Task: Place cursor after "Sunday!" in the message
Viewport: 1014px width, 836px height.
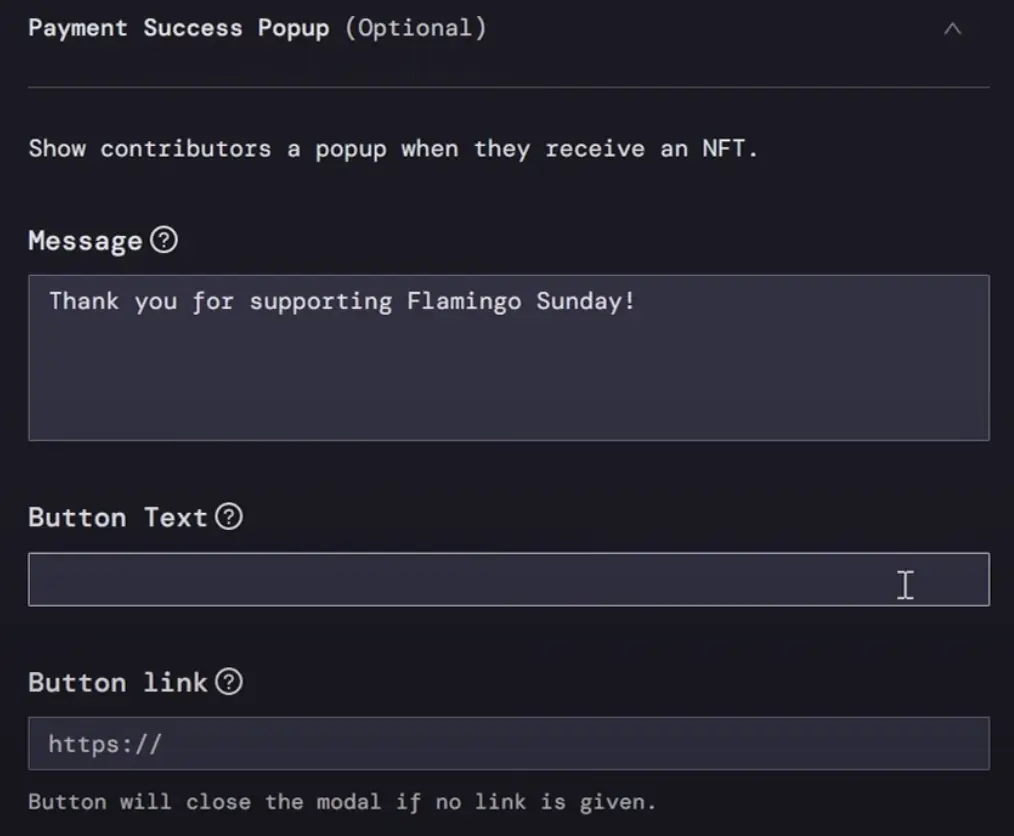Action: 638,301
